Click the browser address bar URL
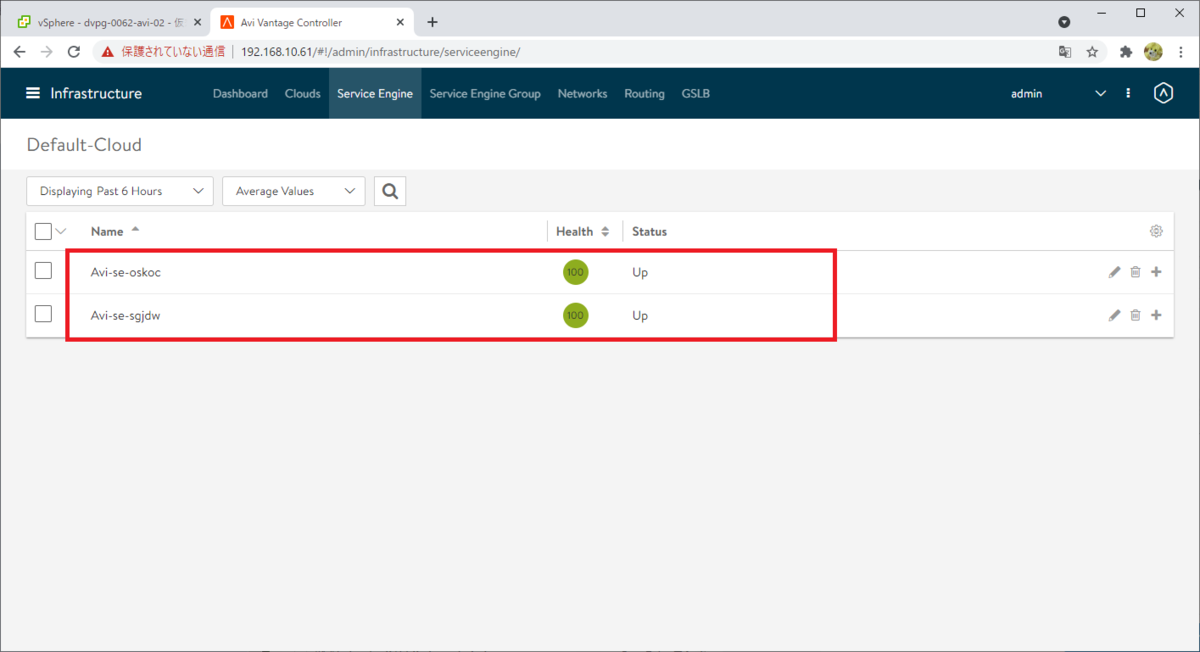This screenshot has height=652, width=1200. [380, 52]
